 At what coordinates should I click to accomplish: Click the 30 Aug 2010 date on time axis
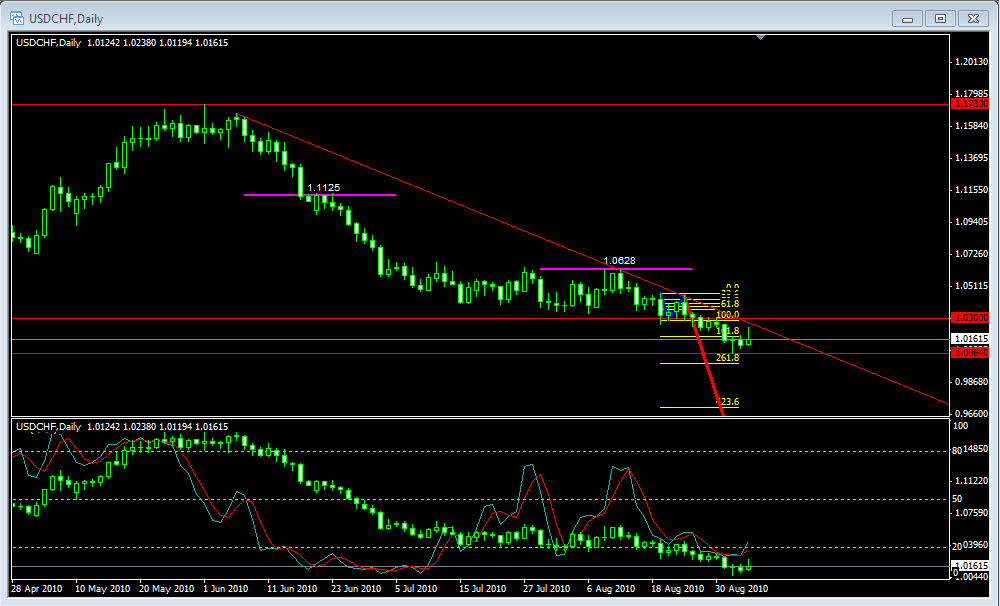(x=744, y=590)
